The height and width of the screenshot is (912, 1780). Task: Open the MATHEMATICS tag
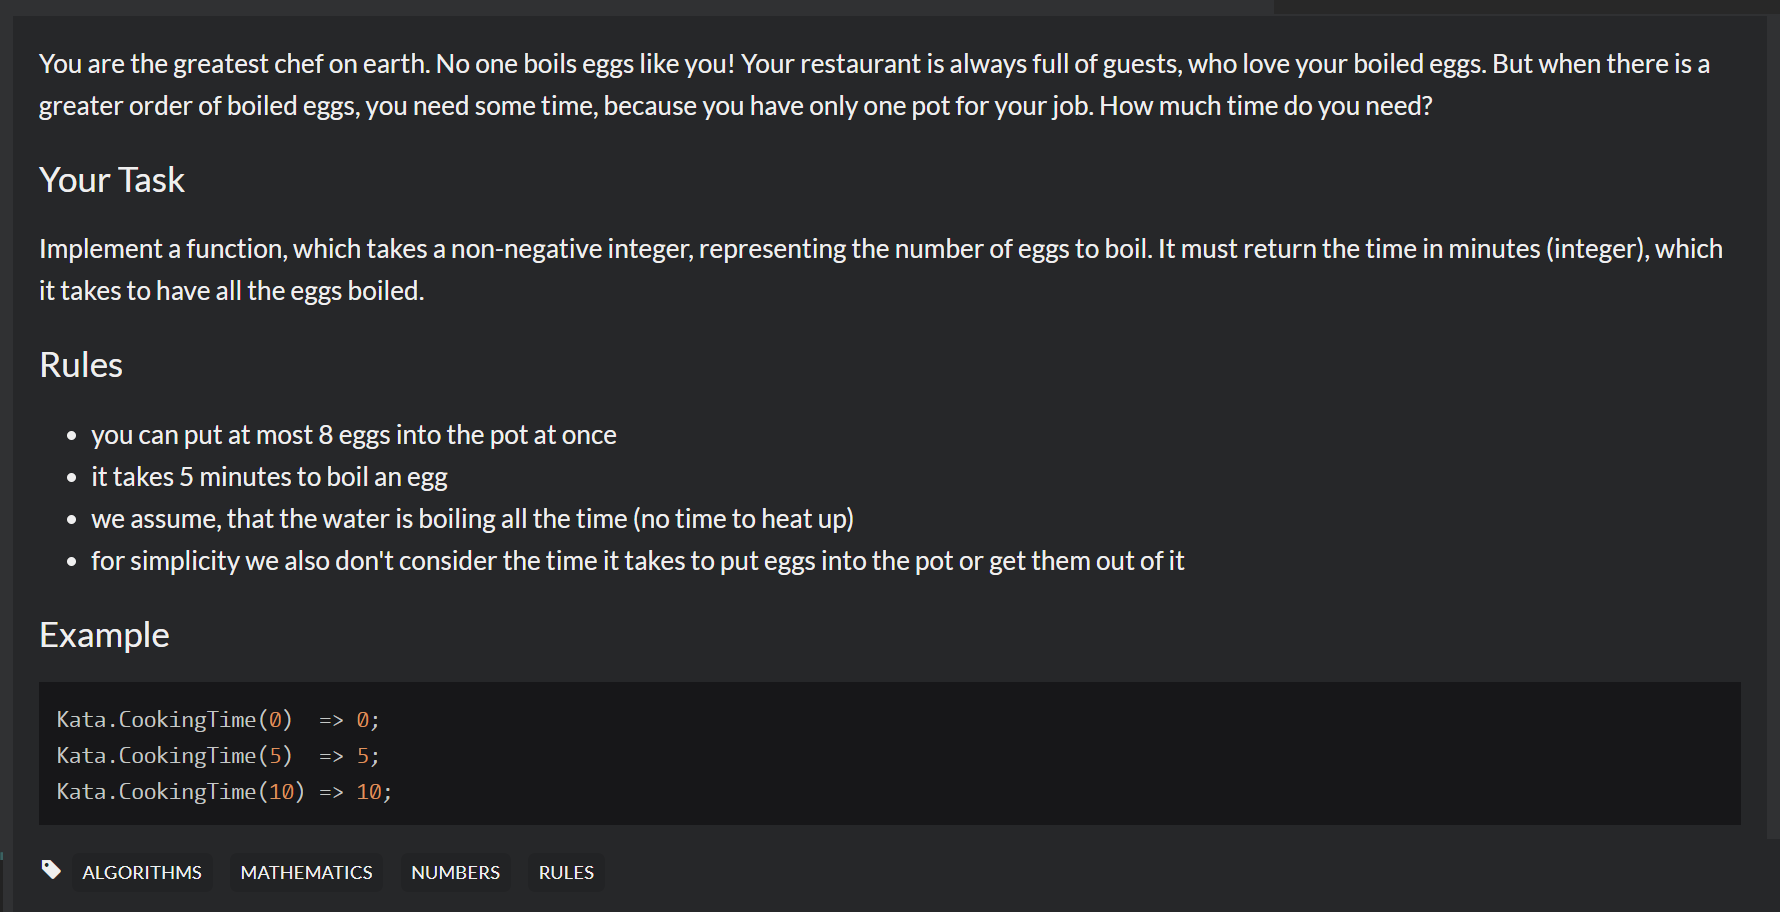pyautogui.click(x=306, y=872)
